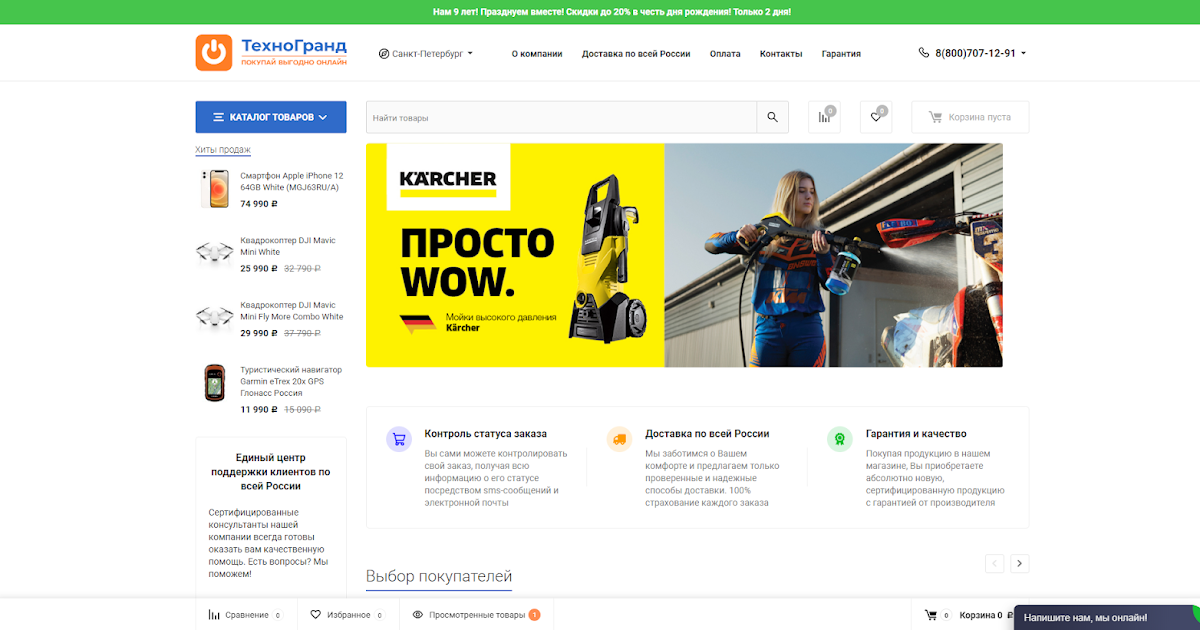Open Туристический навигатор Garmin eTrex link
Viewport: 1200px width, 630px height.
tap(291, 381)
